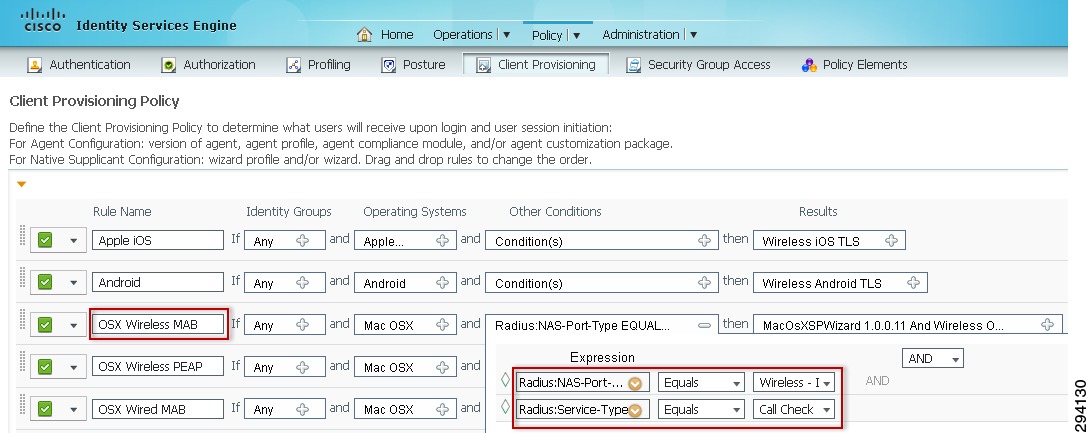Image resolution: width=1087 pixels, height=433 pixels.
Task: Go to the Home menu item
Action: (397, 34)
